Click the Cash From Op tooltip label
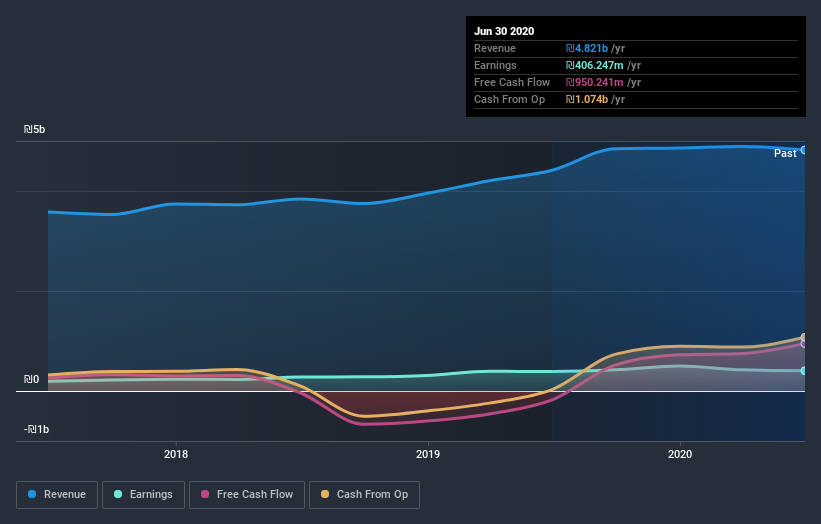 pyautogui.click(x=509, y=99)
